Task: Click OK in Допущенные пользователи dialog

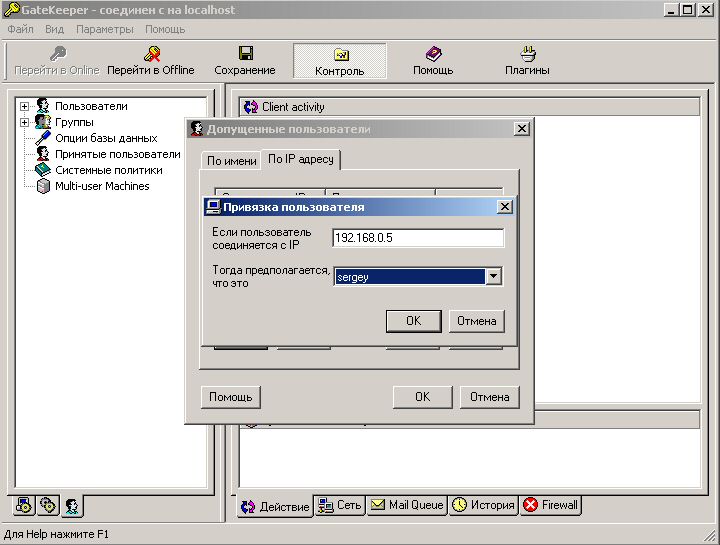Action: (422, 397)
